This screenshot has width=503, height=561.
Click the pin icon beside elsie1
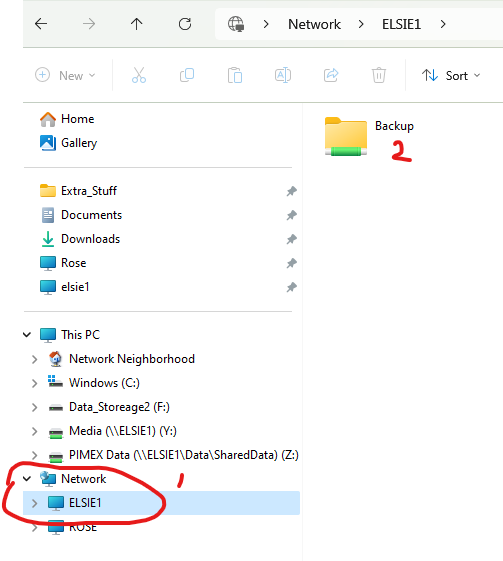(x=292, y=287)
